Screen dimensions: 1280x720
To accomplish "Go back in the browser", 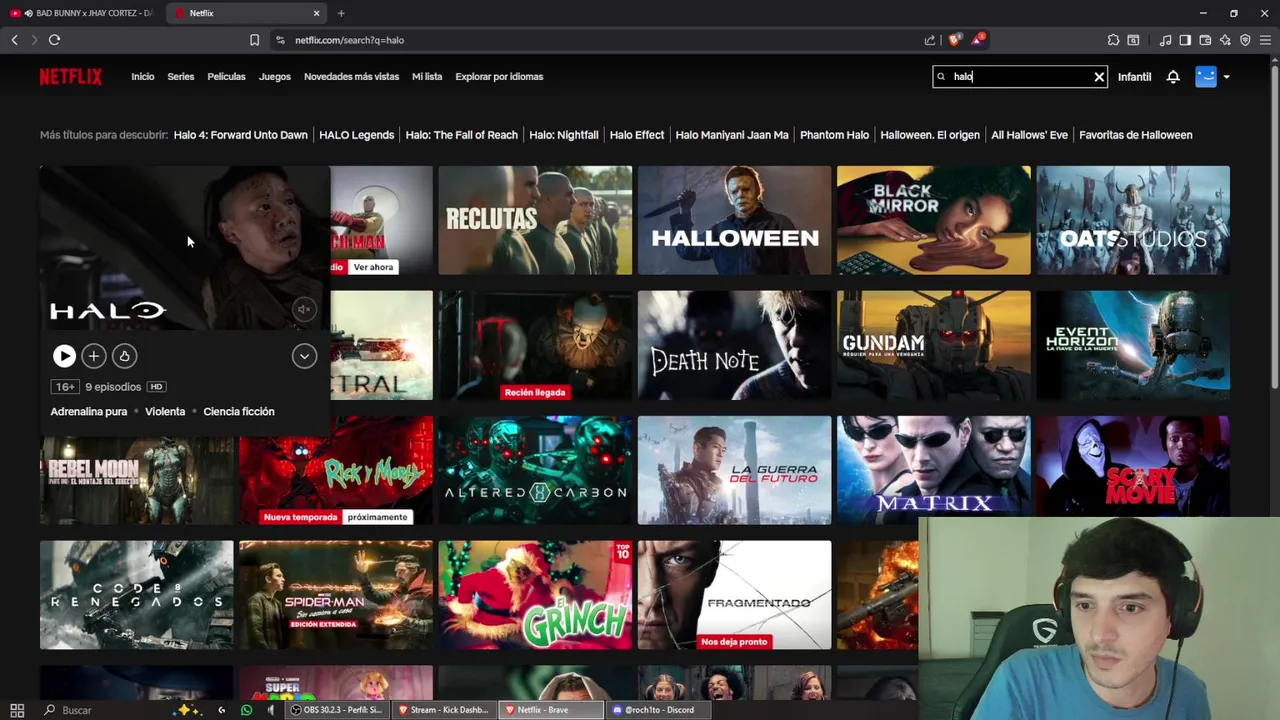I will pyautogui.click(x=14, y=40).
